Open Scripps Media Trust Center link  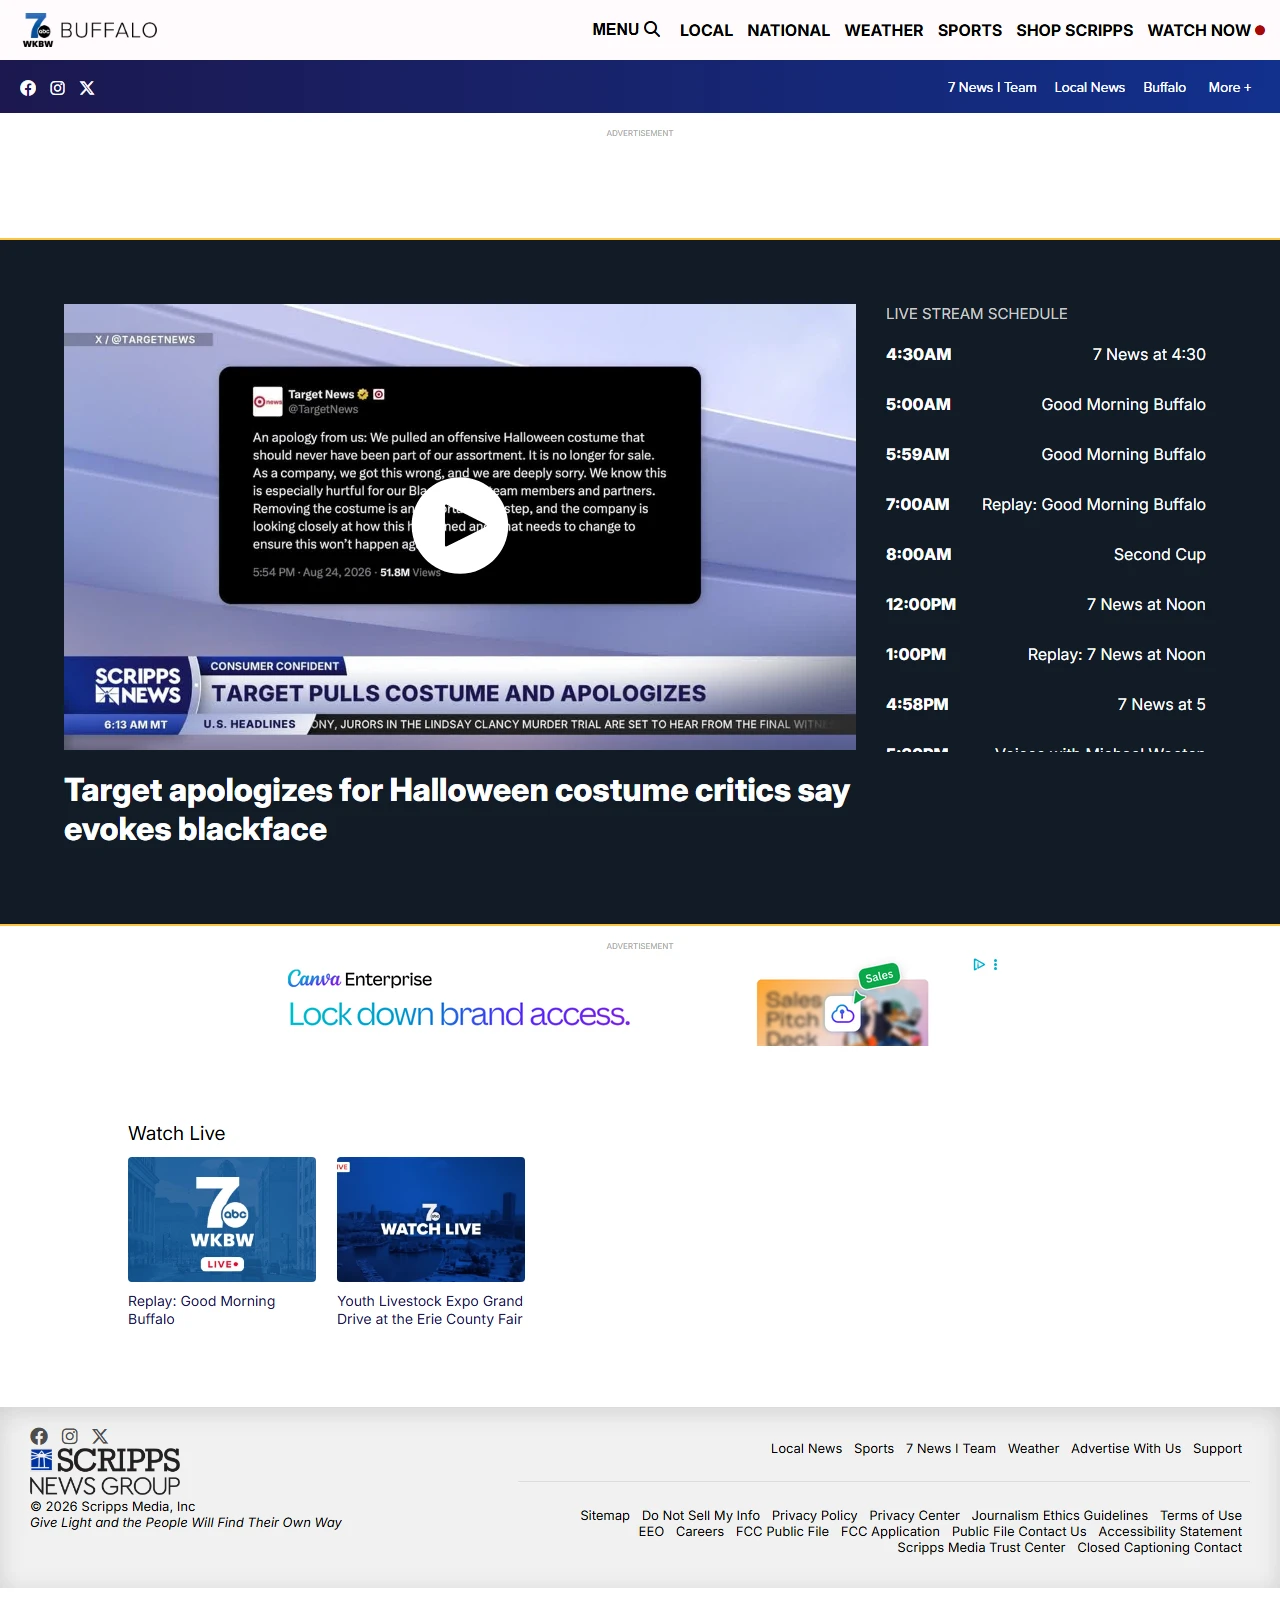click(981, 1547)
